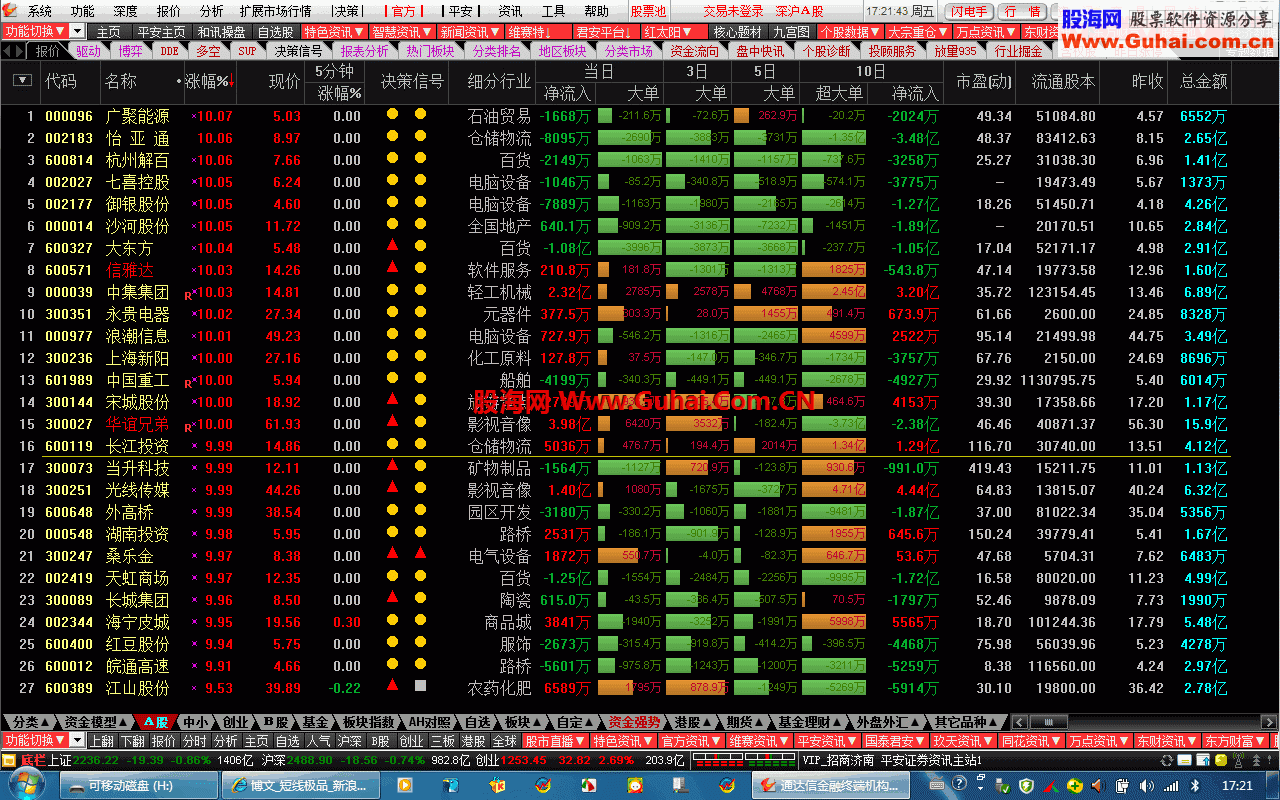Switch to the DDE tab

click(x=169, y=51)
